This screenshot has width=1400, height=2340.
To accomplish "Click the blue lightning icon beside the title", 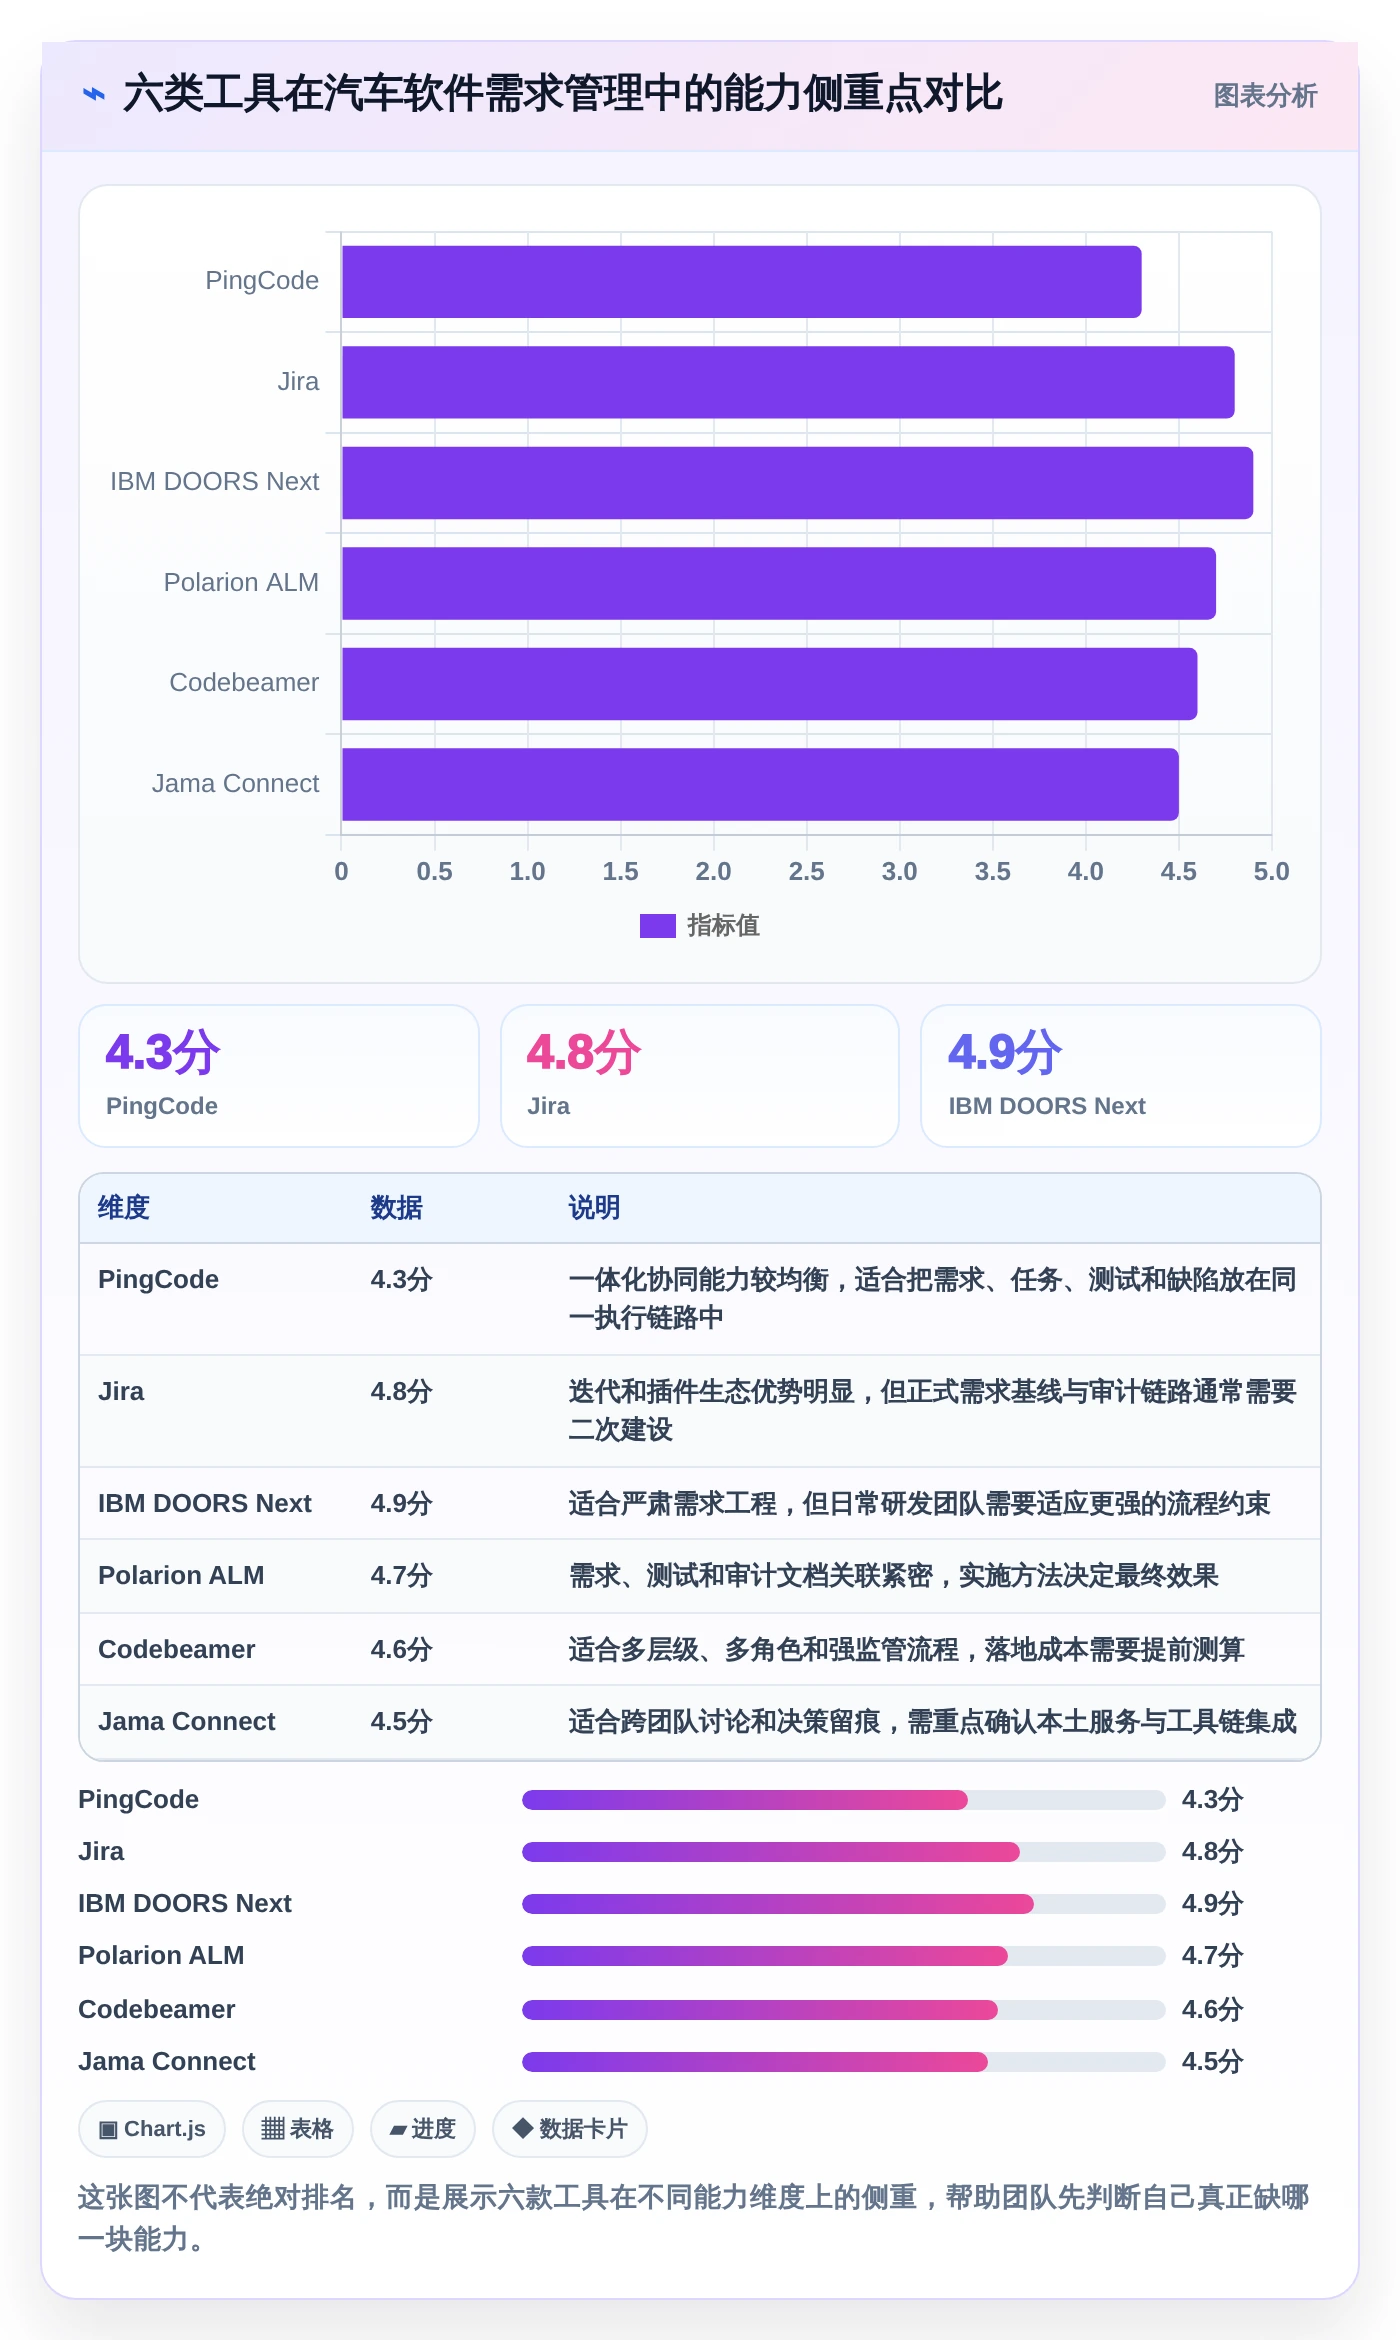I will coord(94,95).
